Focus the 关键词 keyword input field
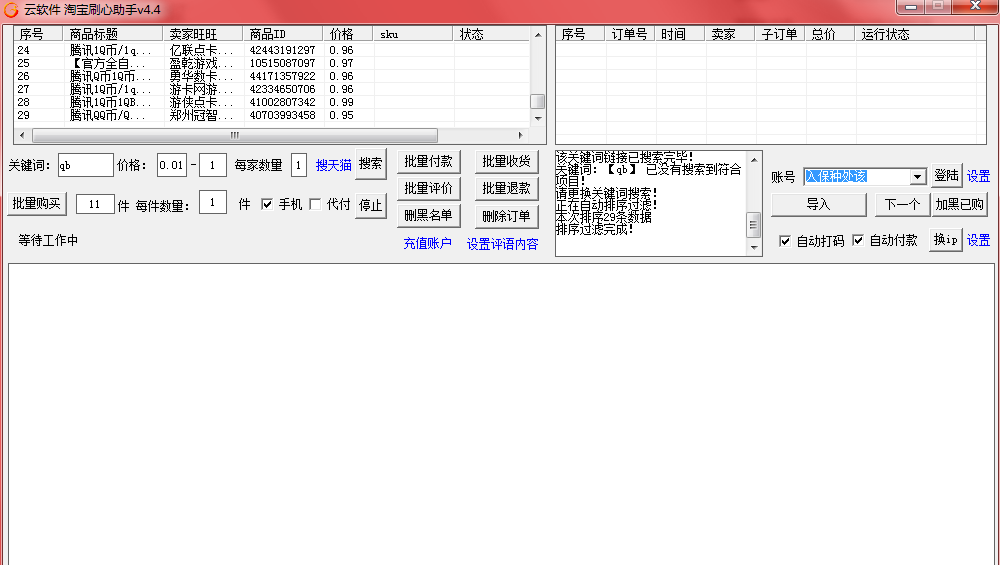Image resolution: width=1000 pixels, height=565 pixels. tap(85, 165)
